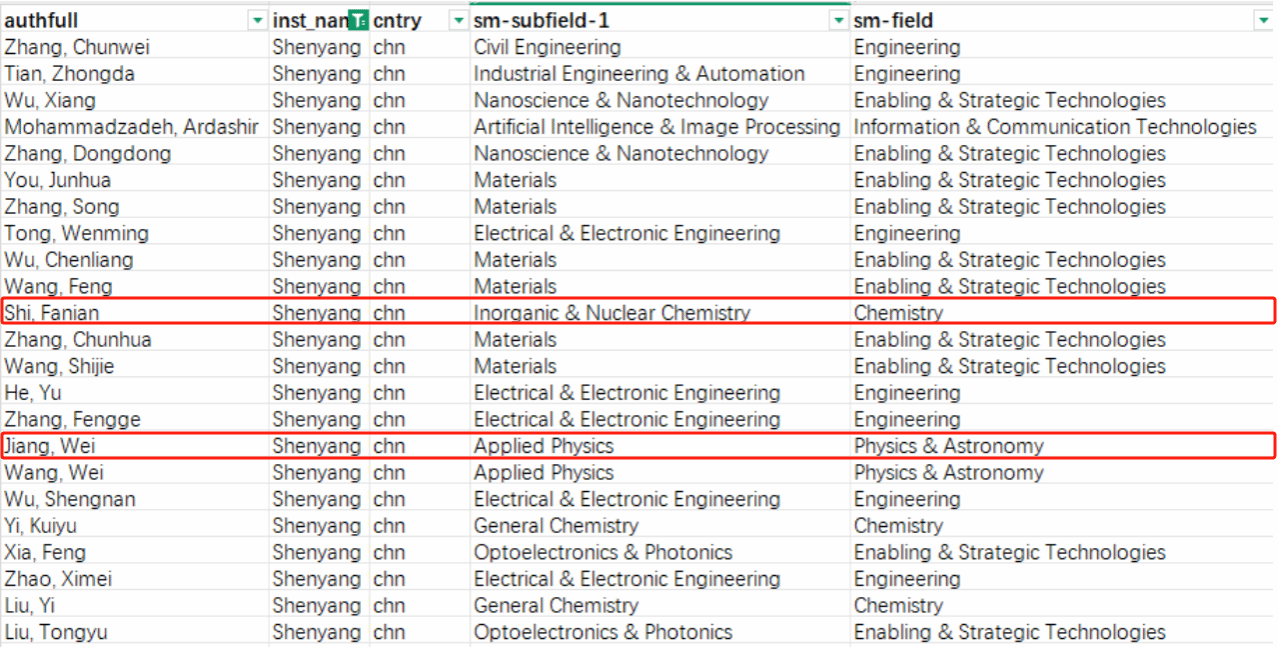Select the Information & Communication Technologies cell
The height and width of the screenshot is (647, 1278).
click(1054, 127)
